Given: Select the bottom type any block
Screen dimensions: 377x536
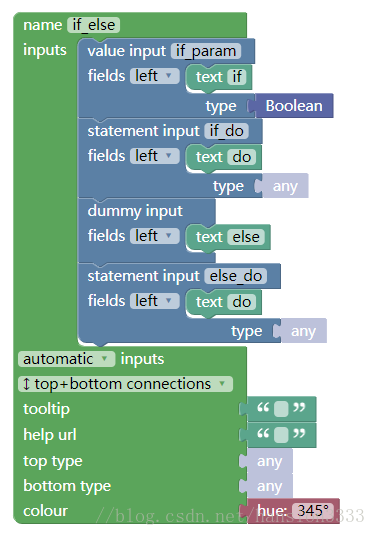Looking at the screenshot, I should [269, 486].
